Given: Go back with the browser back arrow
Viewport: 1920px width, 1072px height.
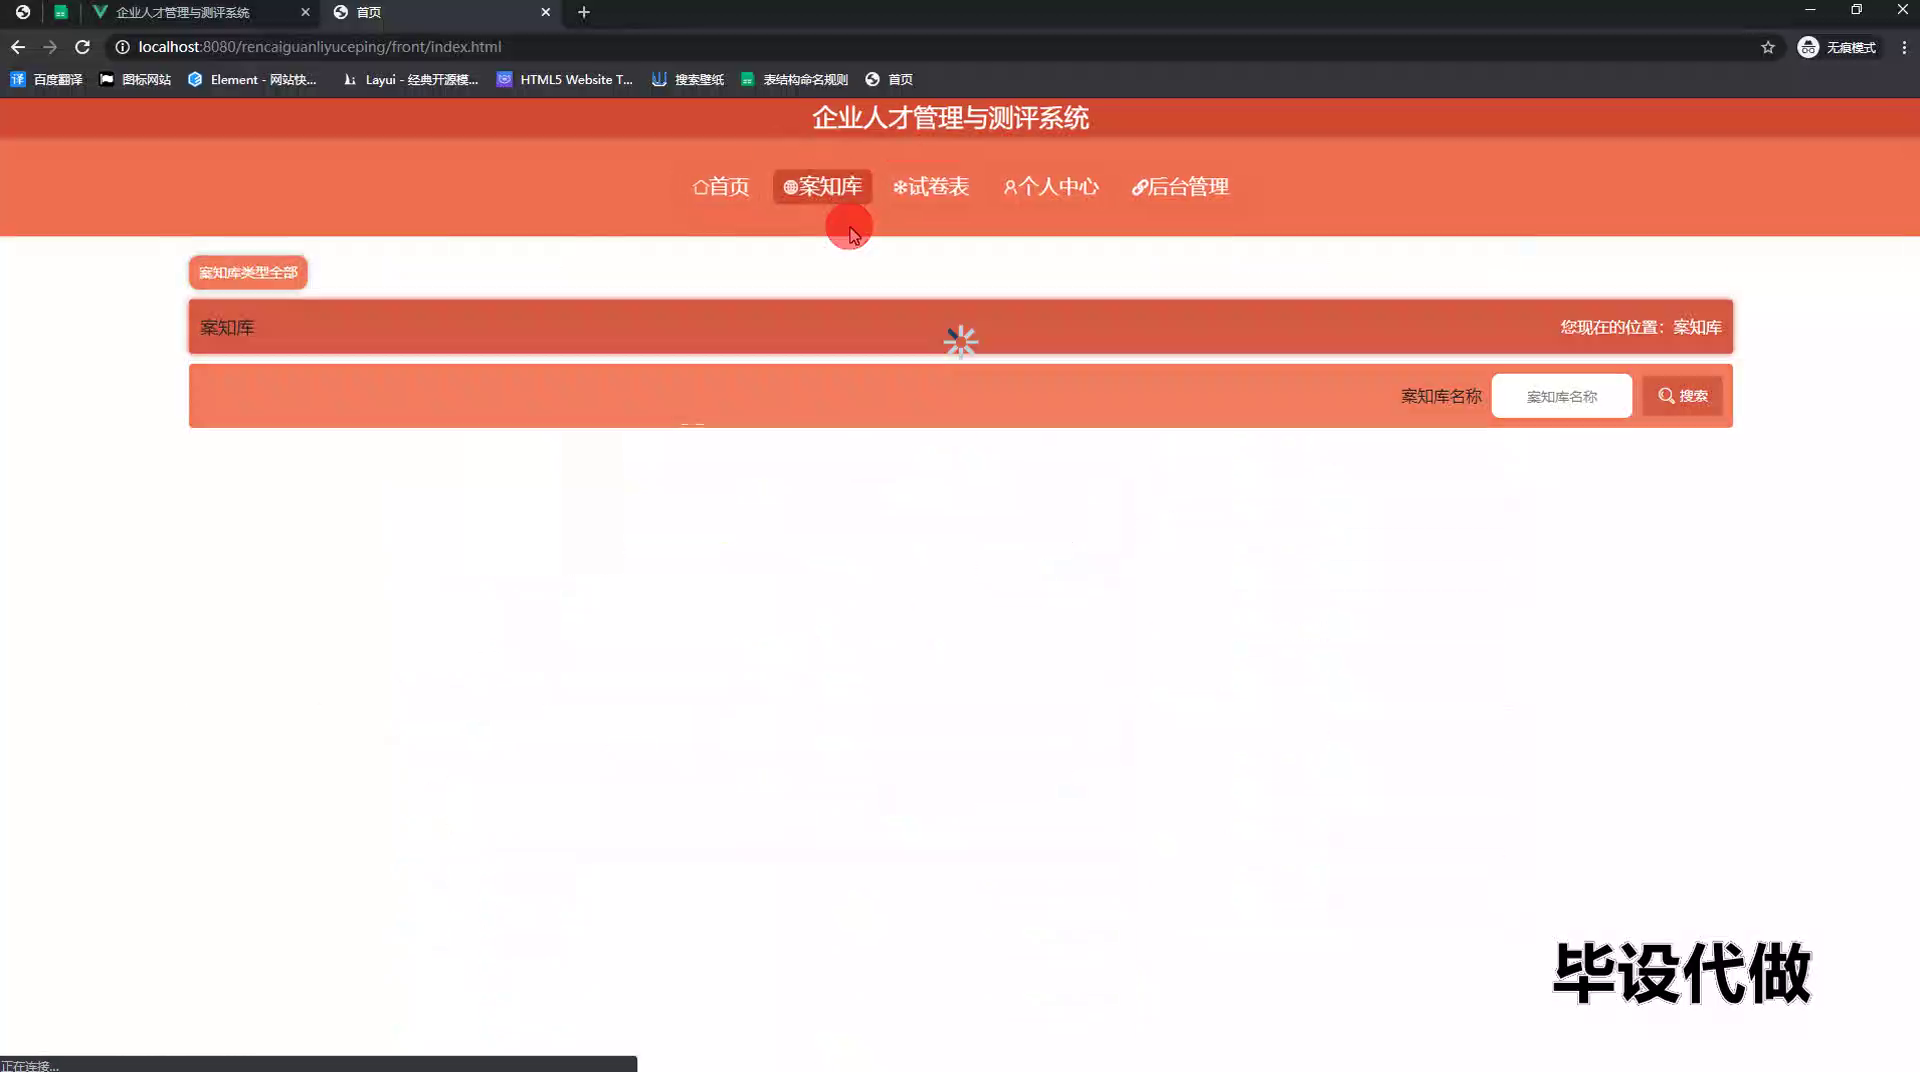Looking at the screenshot, I should click(x=18, y=47).
